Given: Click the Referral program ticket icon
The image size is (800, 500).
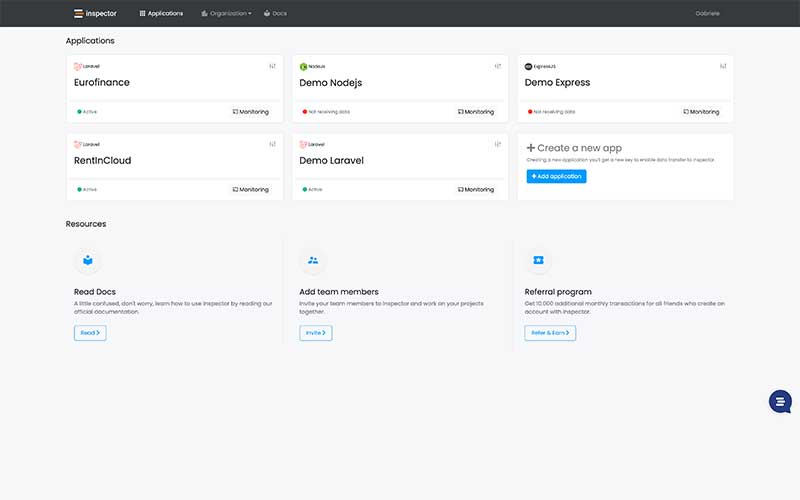Looking at the screenshot, I should [x=538, y=260].
